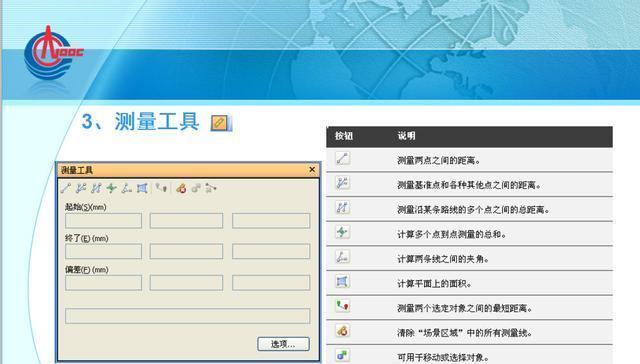Select Area measurement tool in dialog toolbar
This screenshot has height=364, width=640.
[x=142, y=188]
